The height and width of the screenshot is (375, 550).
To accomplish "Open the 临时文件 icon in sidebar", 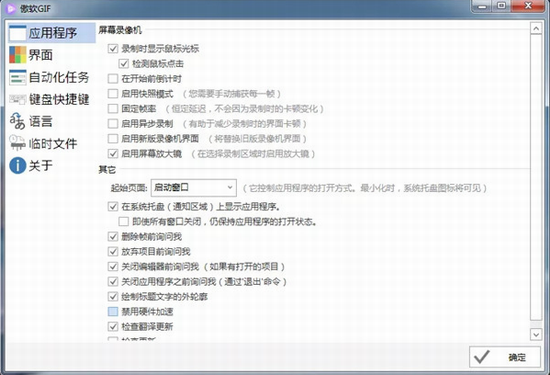I will (x=18, y=143).
